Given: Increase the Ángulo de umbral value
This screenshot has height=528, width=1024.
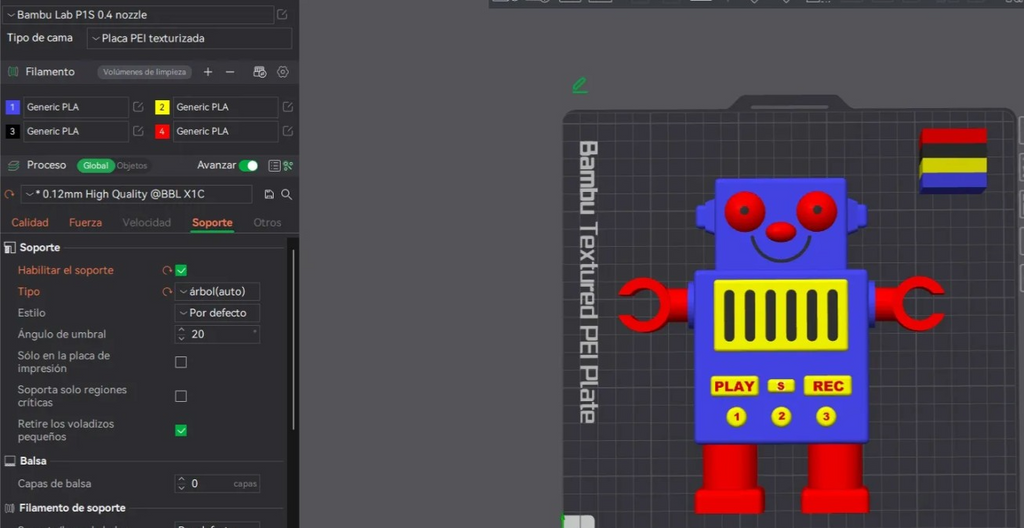Looking at the screenshot, I should (182, 330).
